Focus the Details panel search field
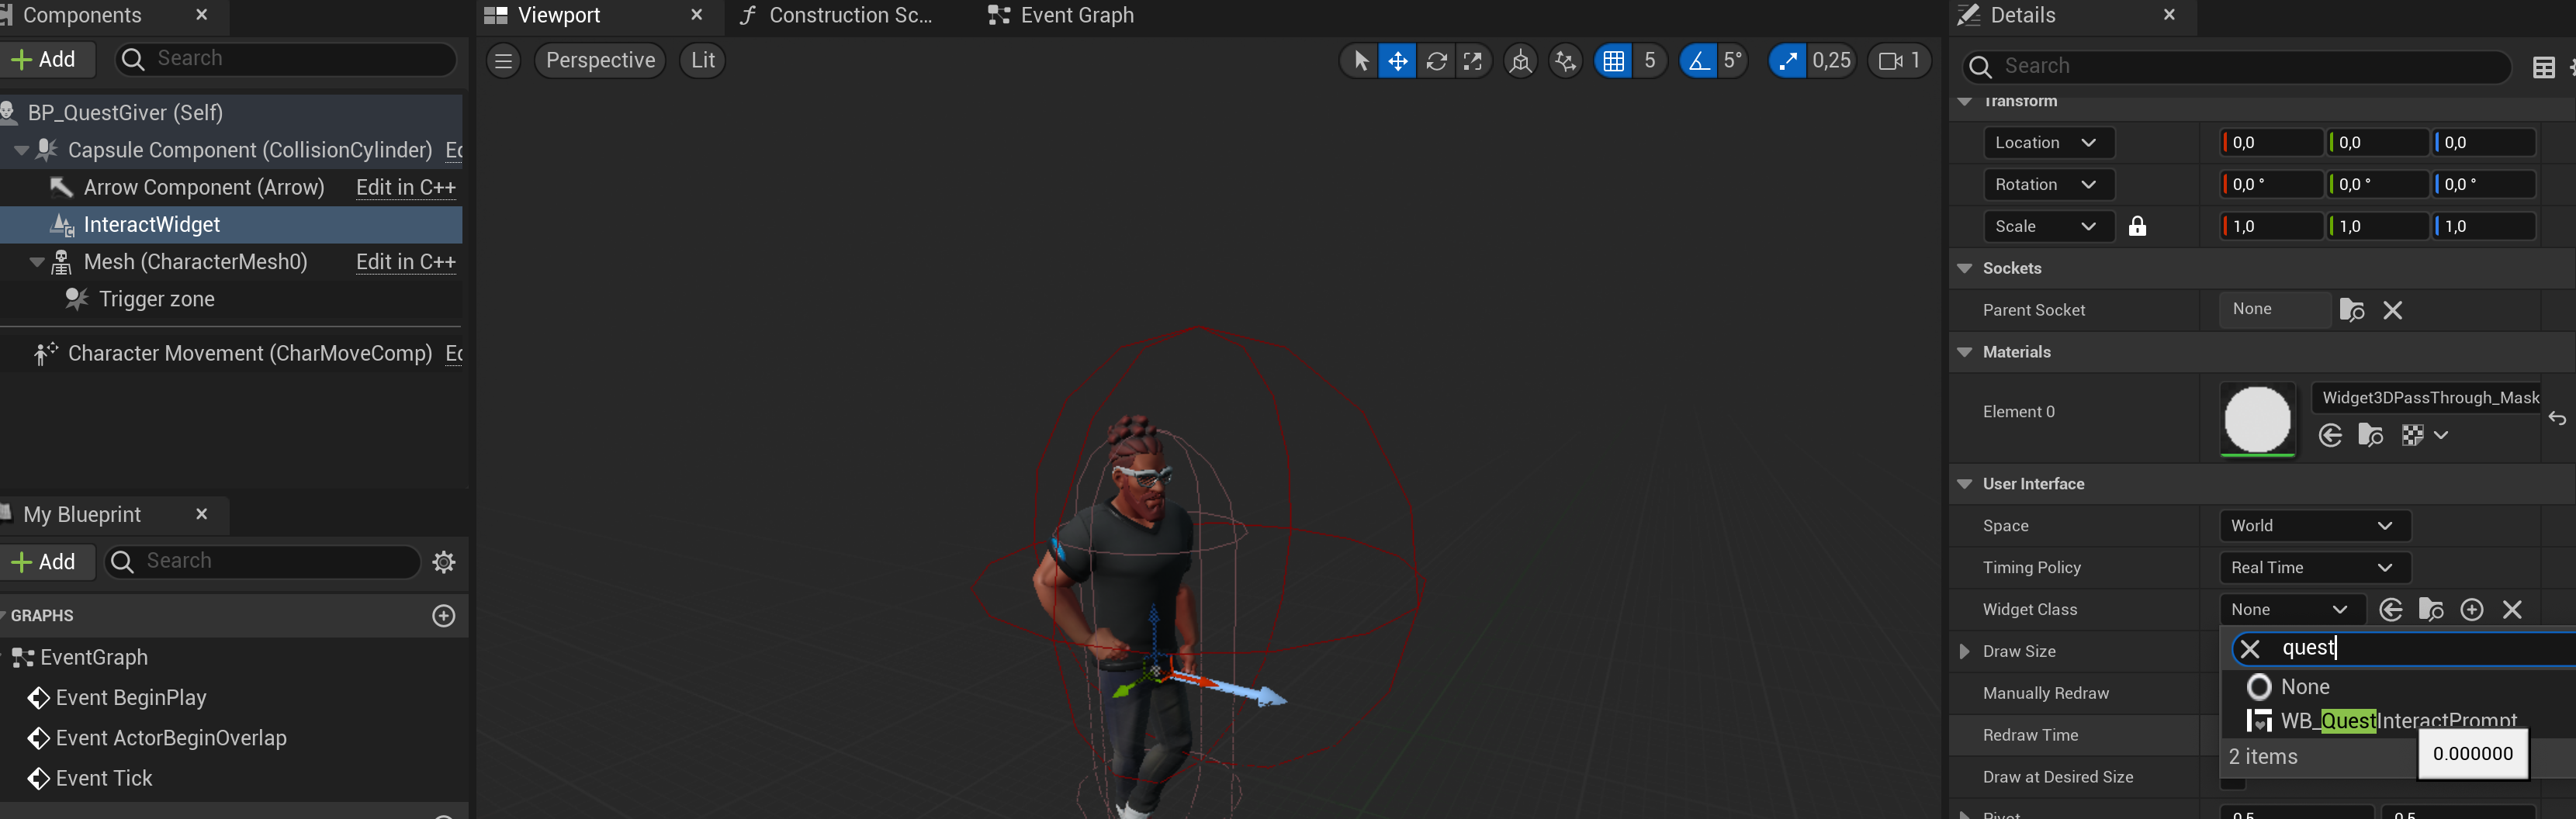 click(2235, 66)
